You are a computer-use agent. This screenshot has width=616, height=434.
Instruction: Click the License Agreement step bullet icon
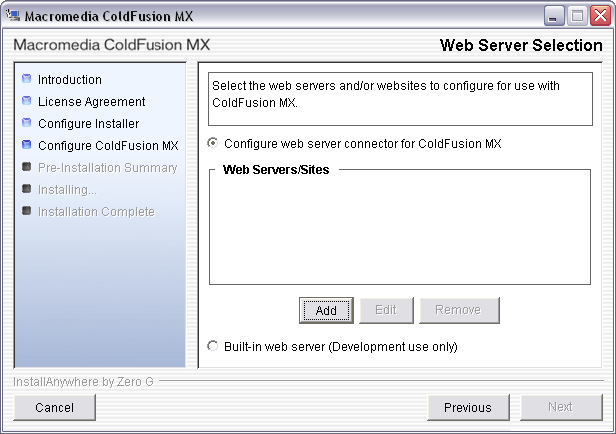(26, 101)
